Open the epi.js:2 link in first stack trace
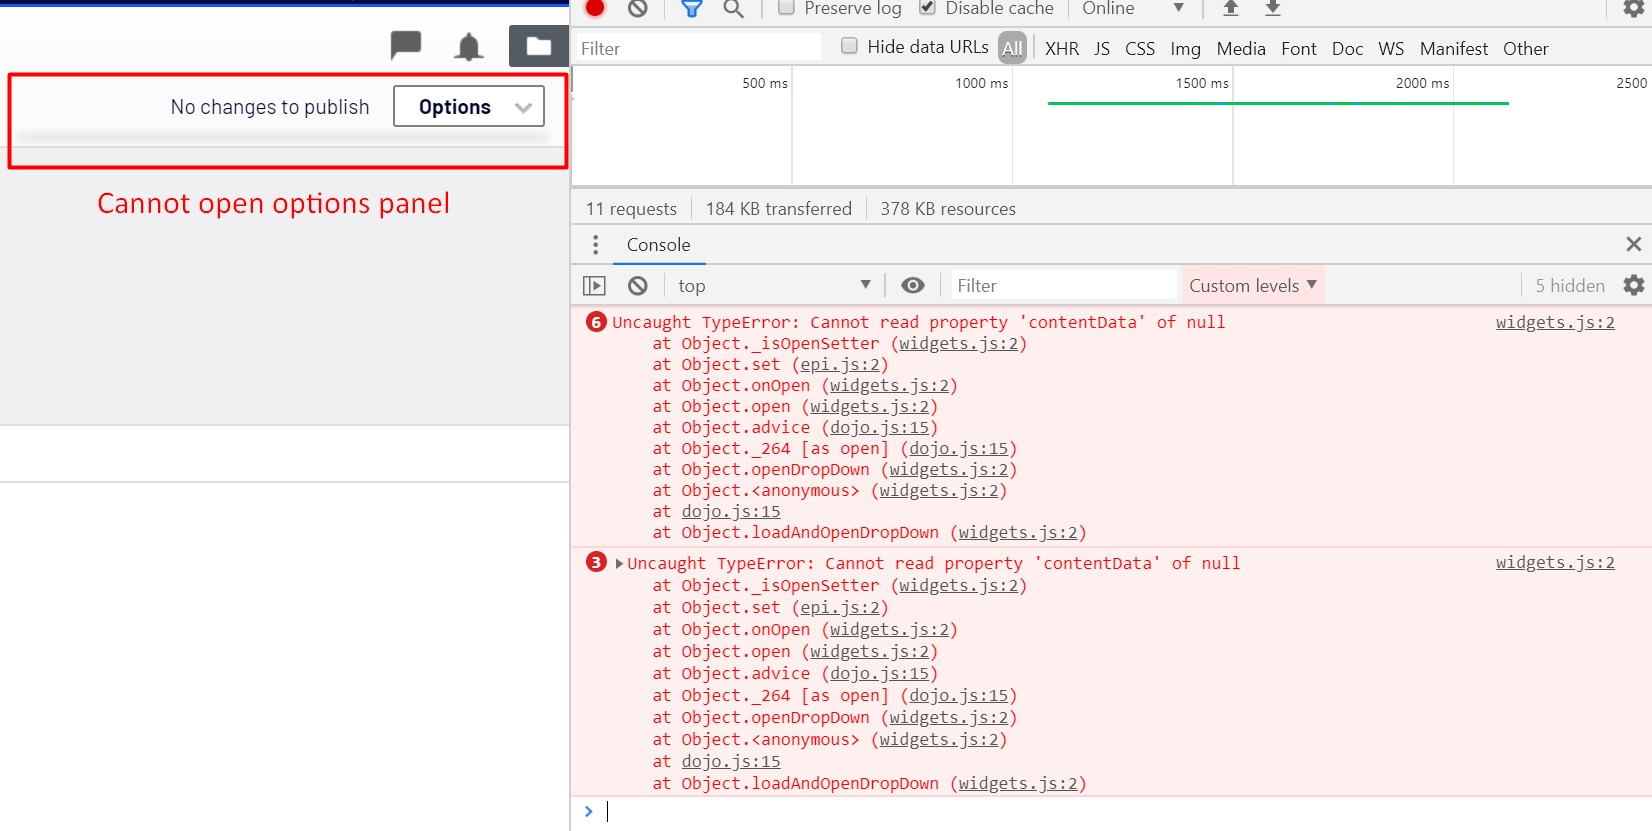Screen dimensions: 1652x831 click(x=840, y=365)
